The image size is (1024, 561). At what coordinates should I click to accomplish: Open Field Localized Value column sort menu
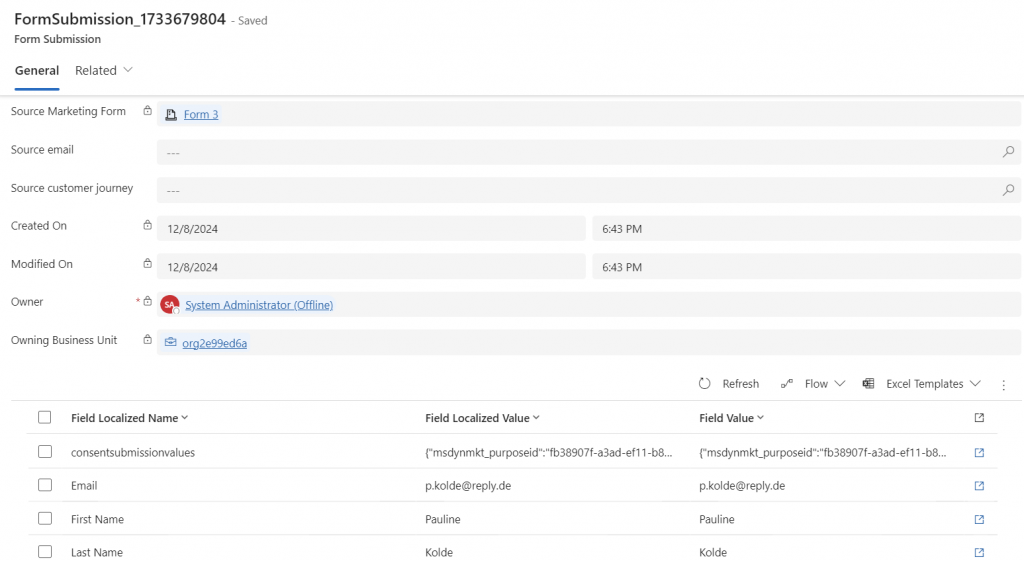pyautogui.click(x=536, y=418)
